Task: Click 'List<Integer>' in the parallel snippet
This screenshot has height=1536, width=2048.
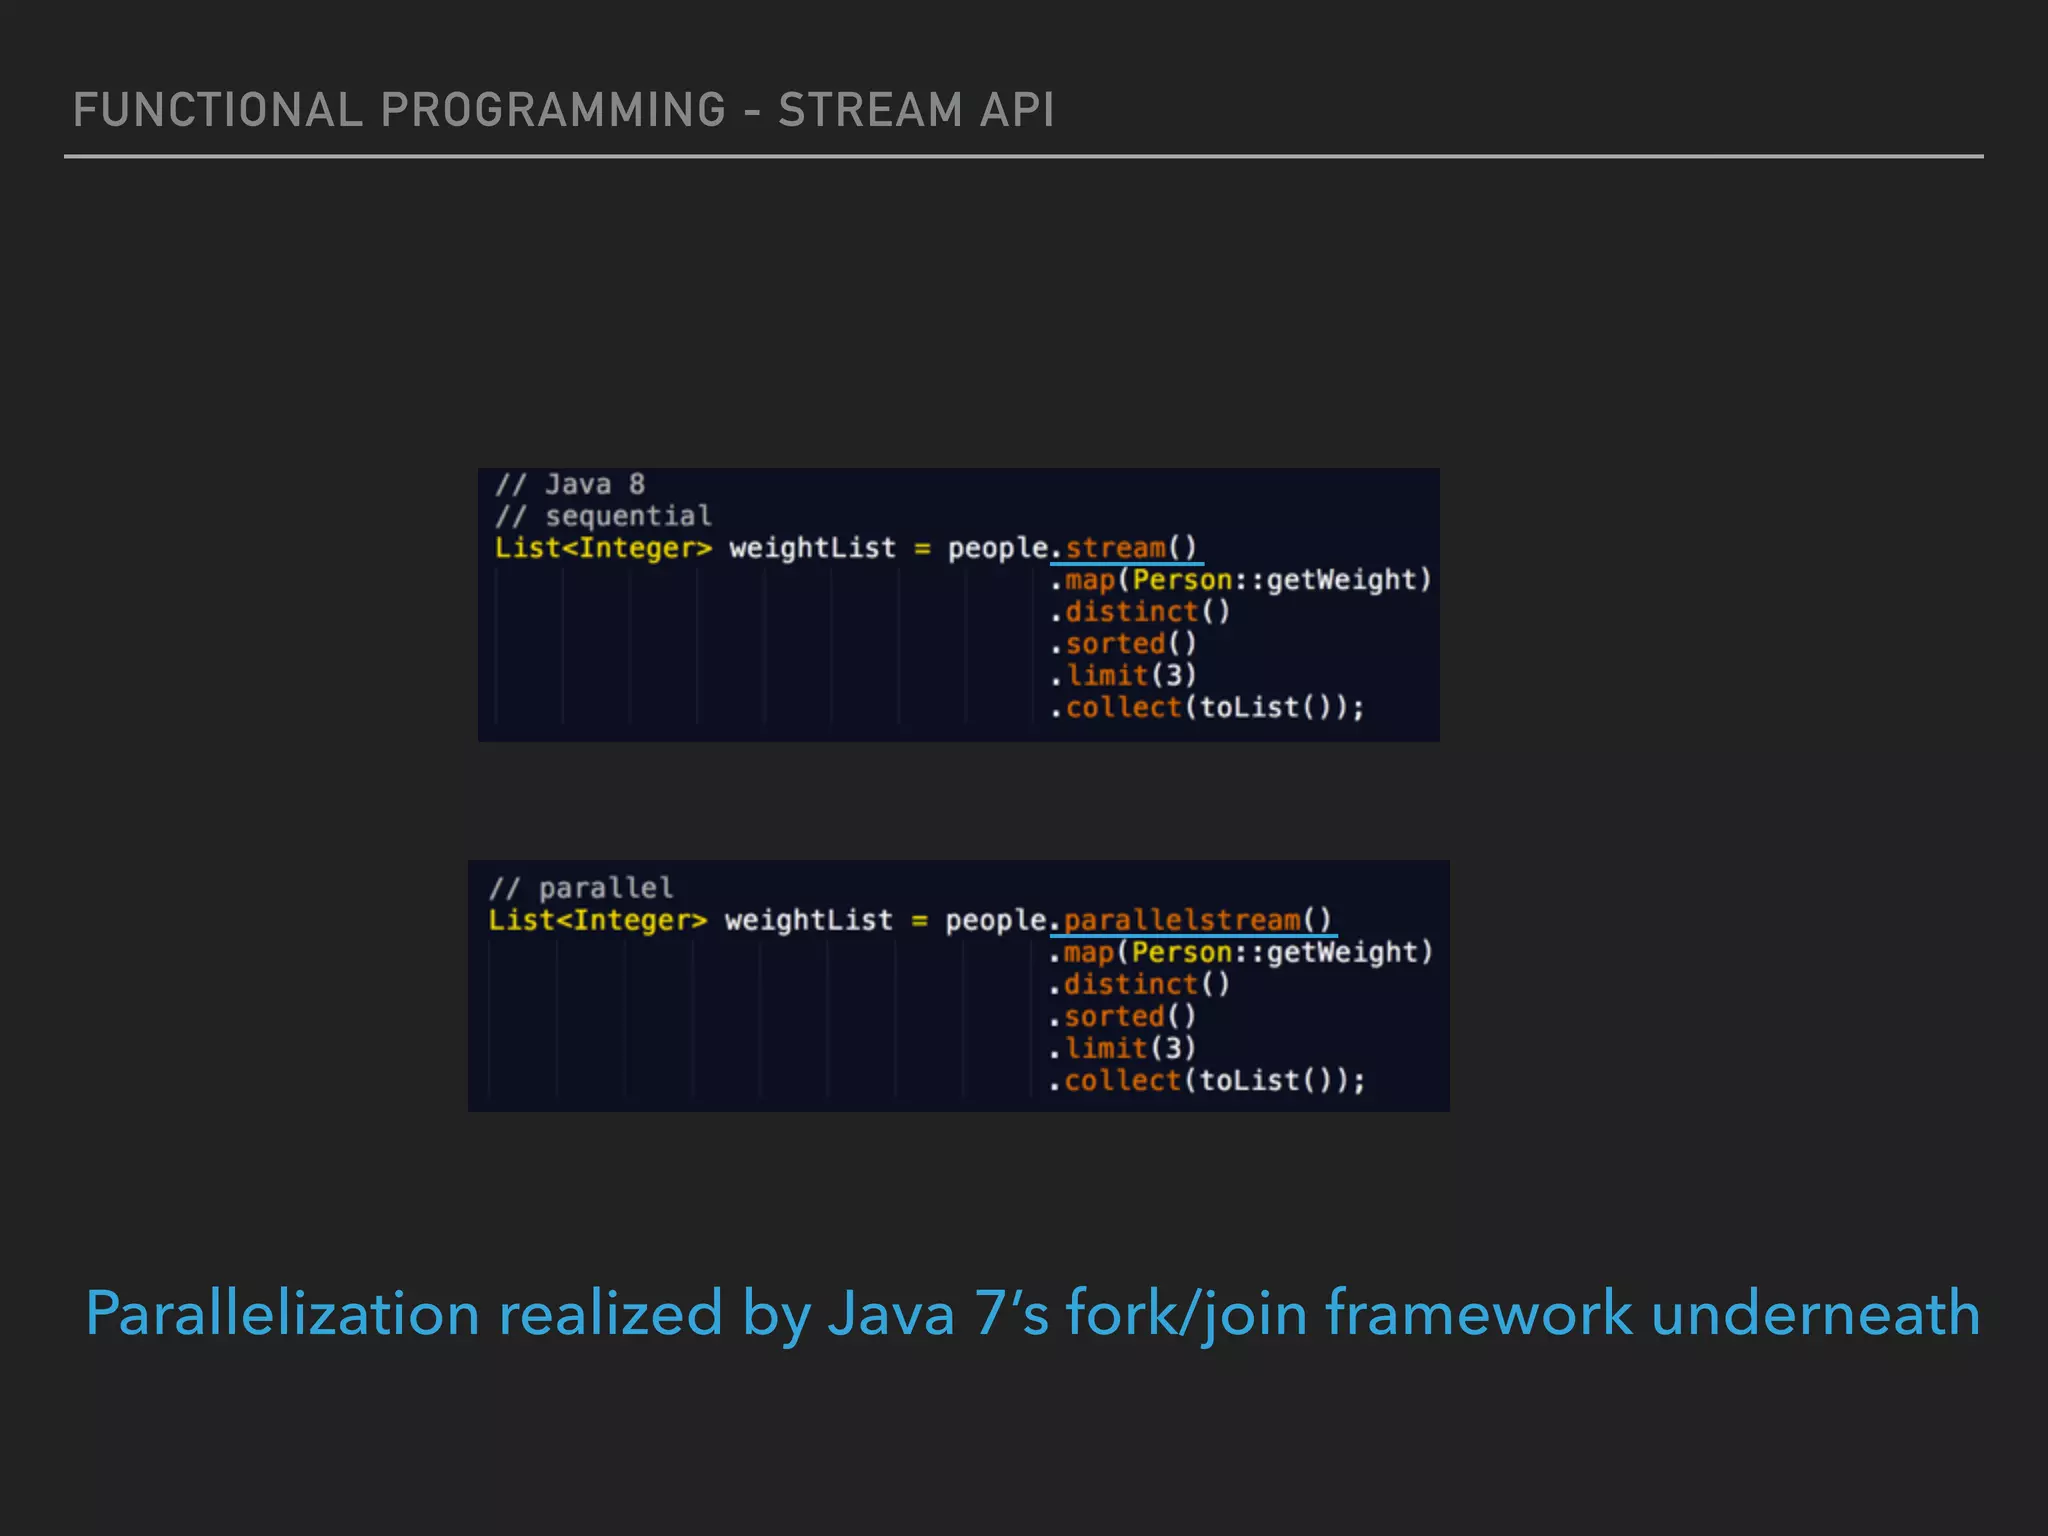Action: pyautogui.click(x=598, y=920)
